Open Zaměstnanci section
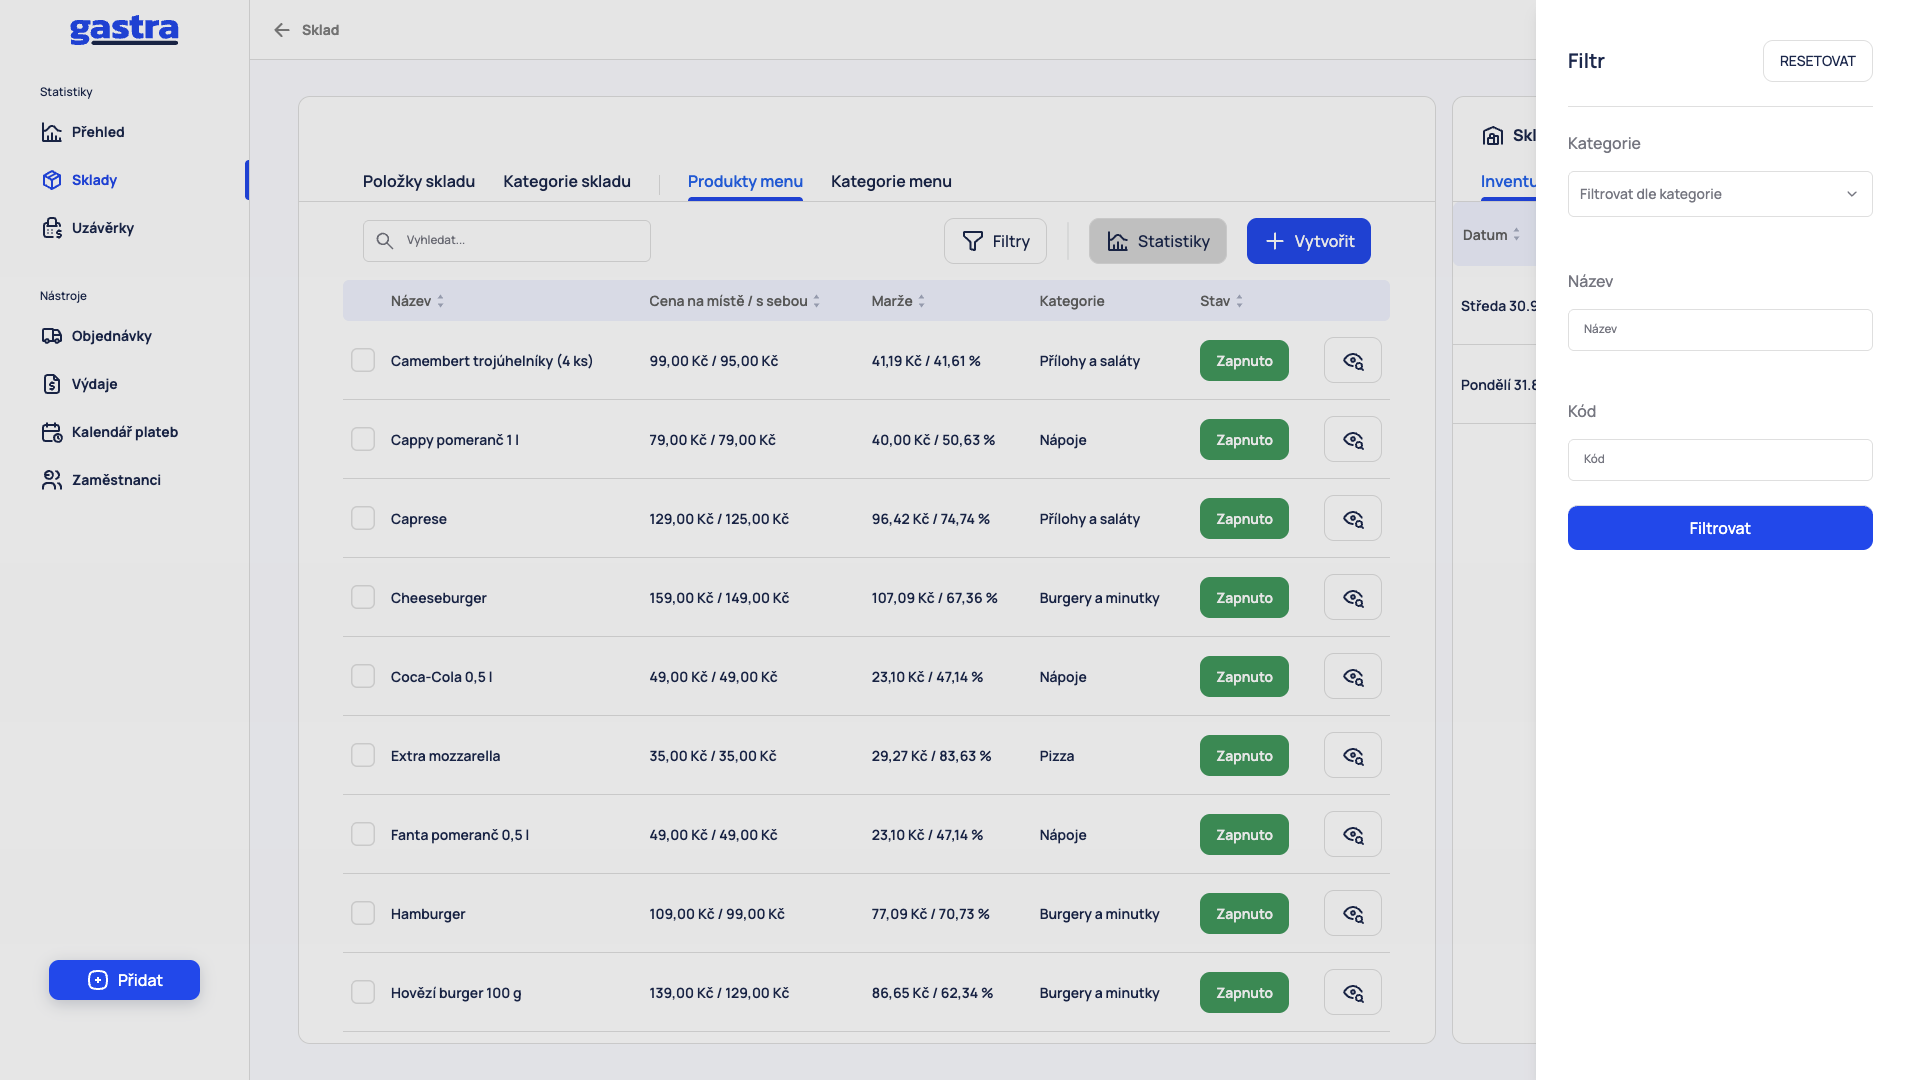This screenshot has width=1920, height=1080. coord(101,480)
